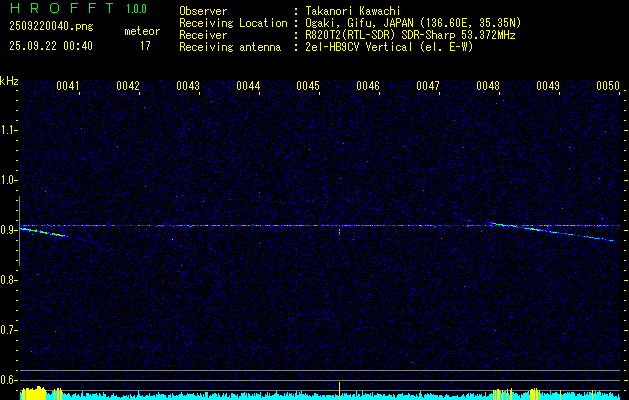
Task: Select the 0048 time marker
Action: point(488,87)
